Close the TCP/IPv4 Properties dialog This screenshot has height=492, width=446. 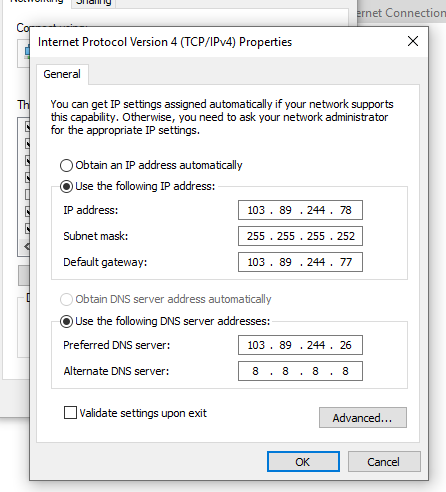click(413, 41)
